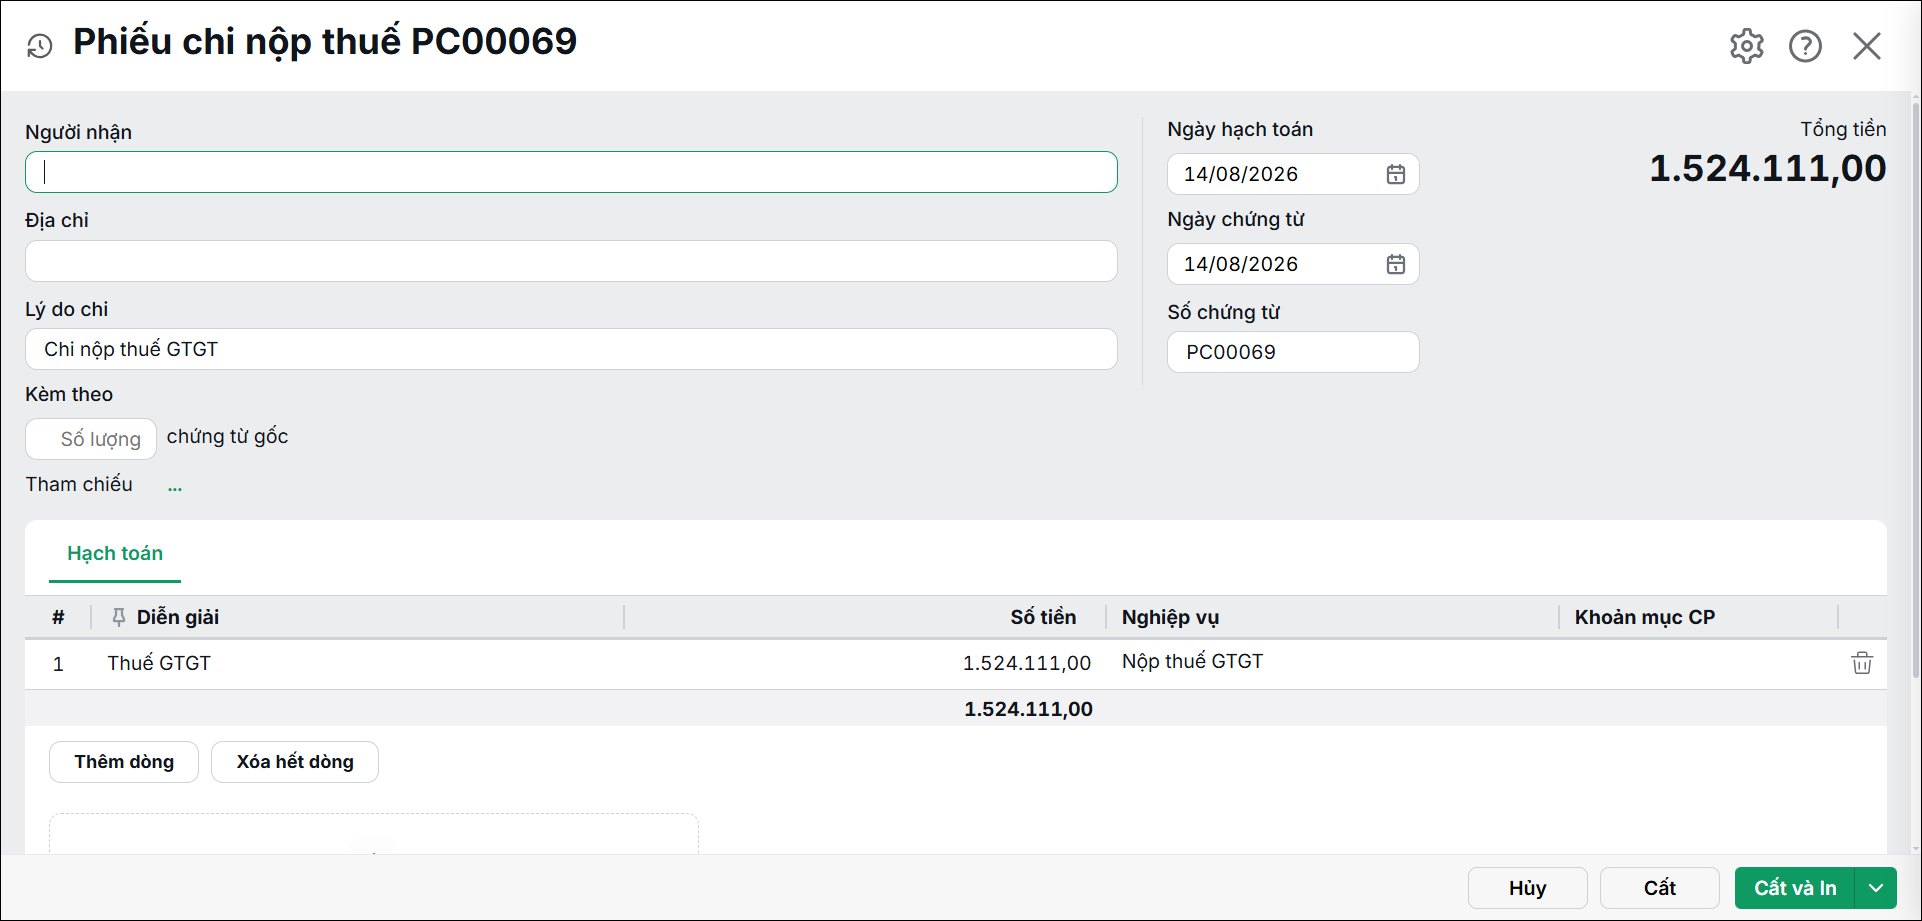Edit the Lý do chi field

pos(571,349)
